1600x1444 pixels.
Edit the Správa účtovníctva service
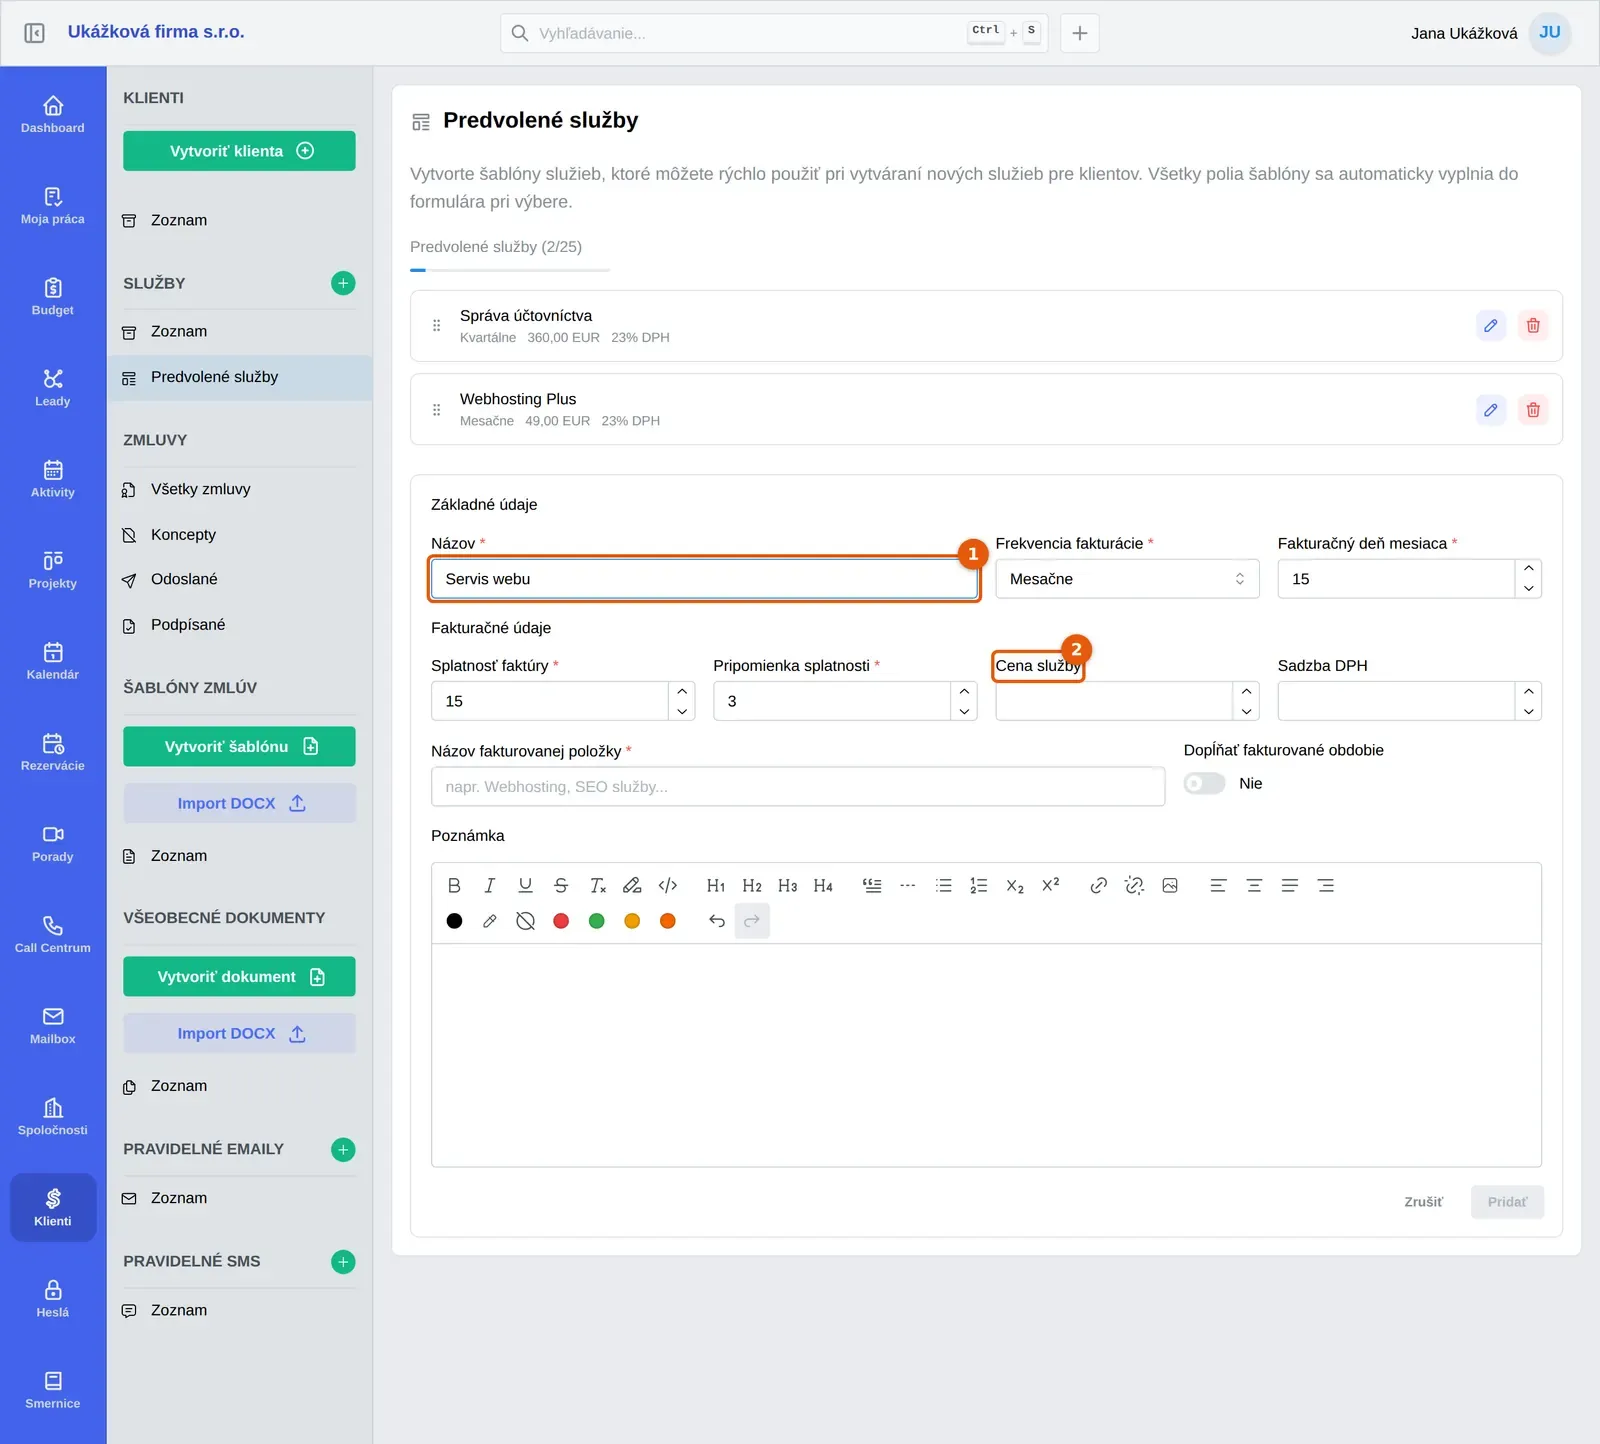[x=1491, y=326]
